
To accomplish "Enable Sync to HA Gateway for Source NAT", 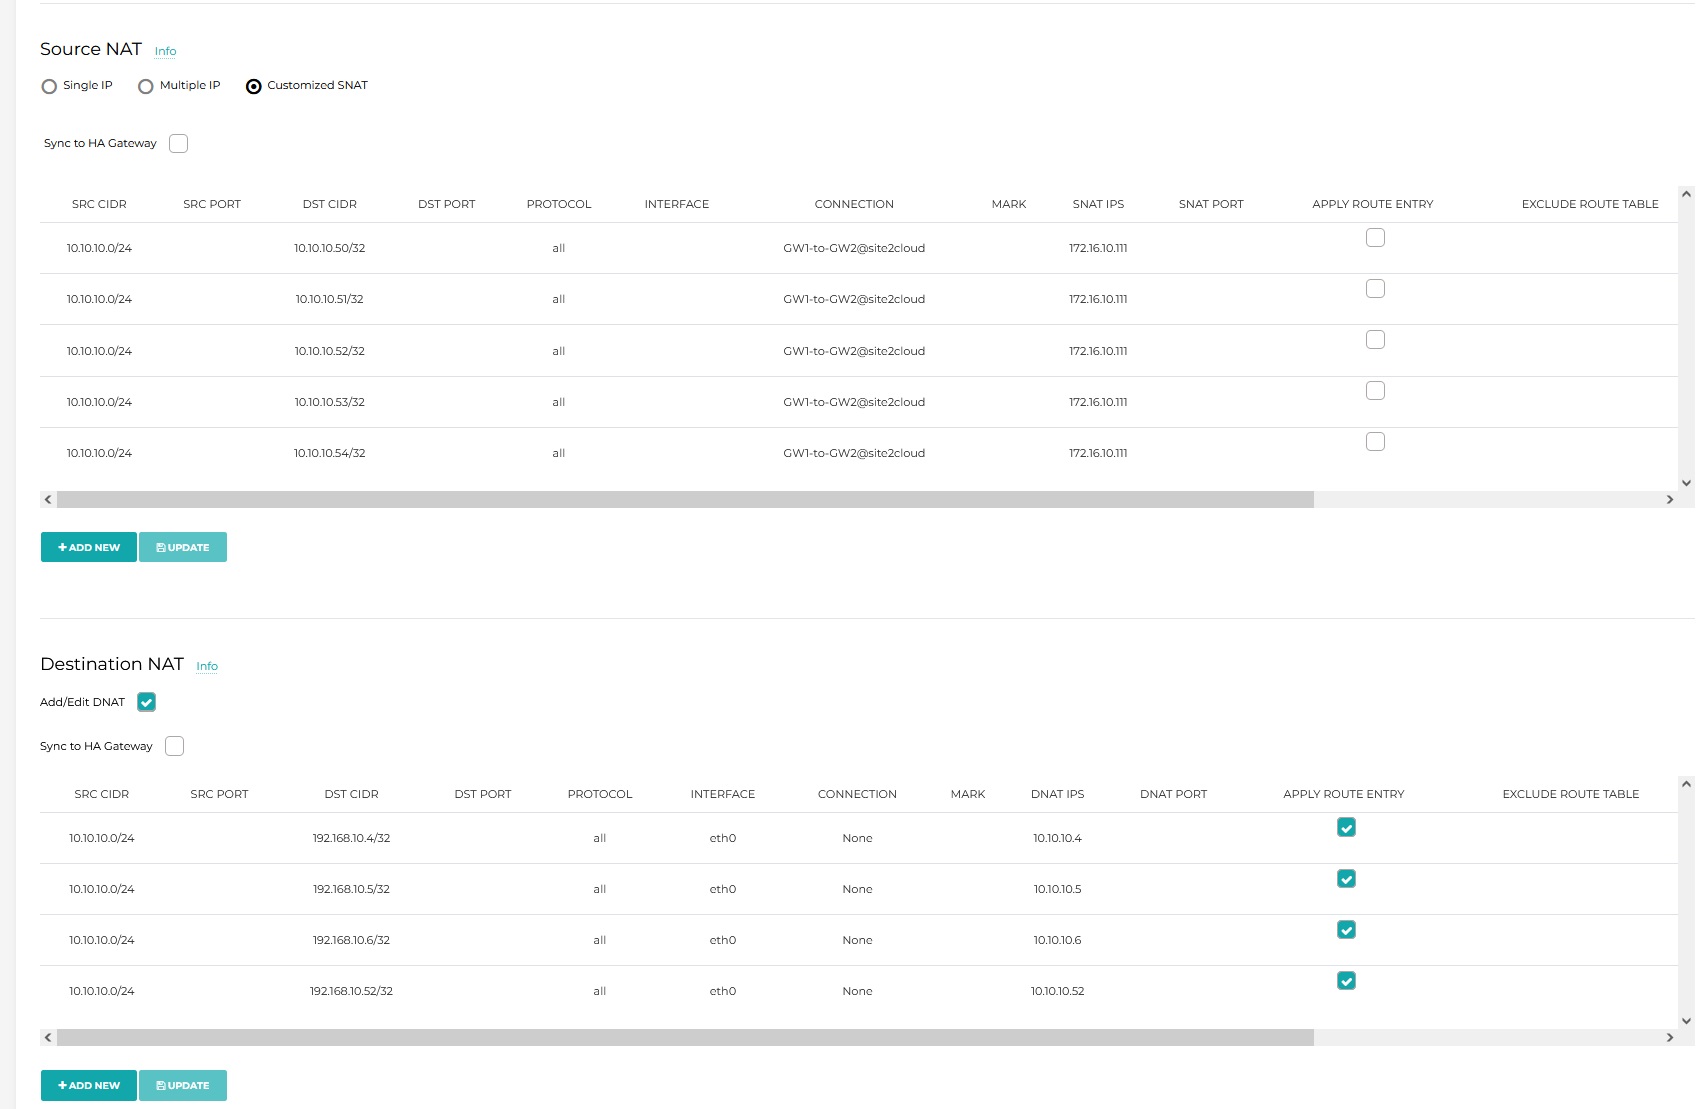I will pyautogui.click(x=179, y=143).
